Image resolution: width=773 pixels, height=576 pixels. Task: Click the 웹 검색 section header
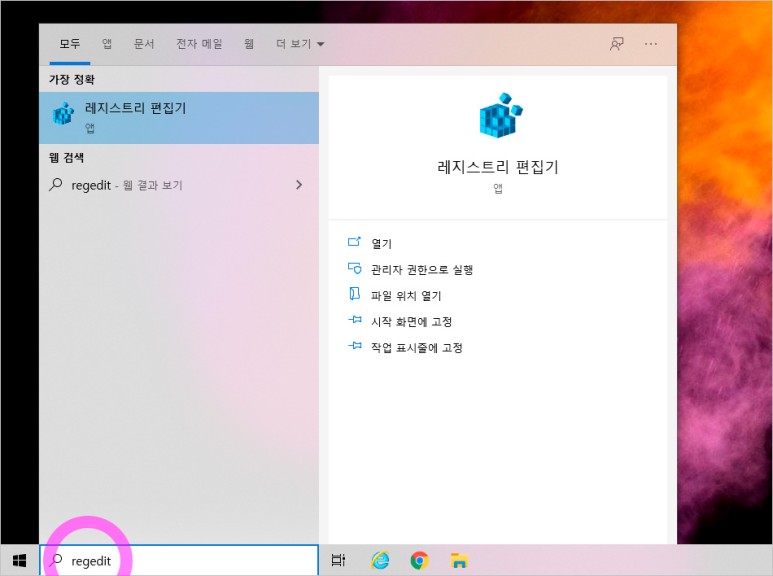[x=66, y=157]
